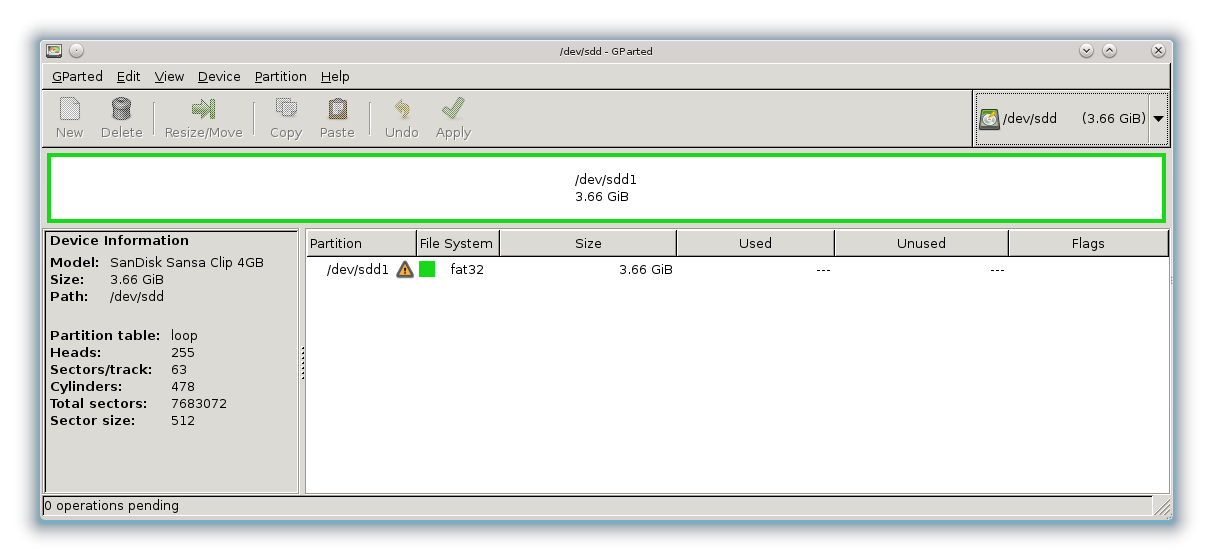Click the New partition toolbar icon
The width and height of the screenshot is (1213, 560).
(x=69, y=109)
